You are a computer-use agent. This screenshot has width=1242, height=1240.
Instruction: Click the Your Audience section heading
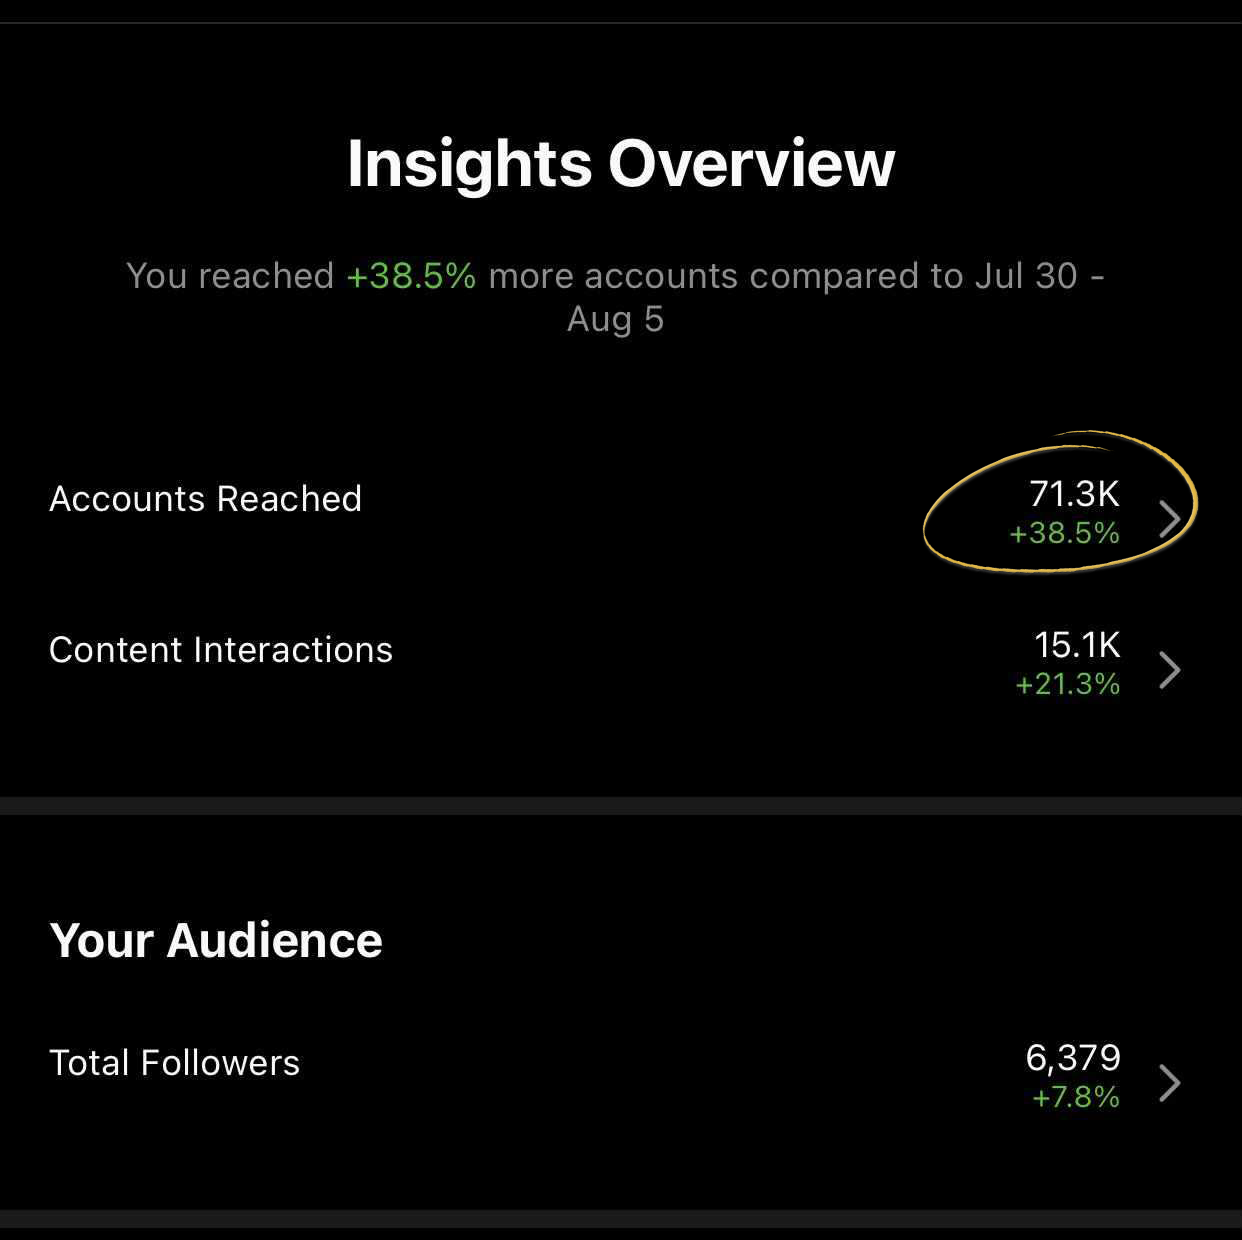(216, 941)
